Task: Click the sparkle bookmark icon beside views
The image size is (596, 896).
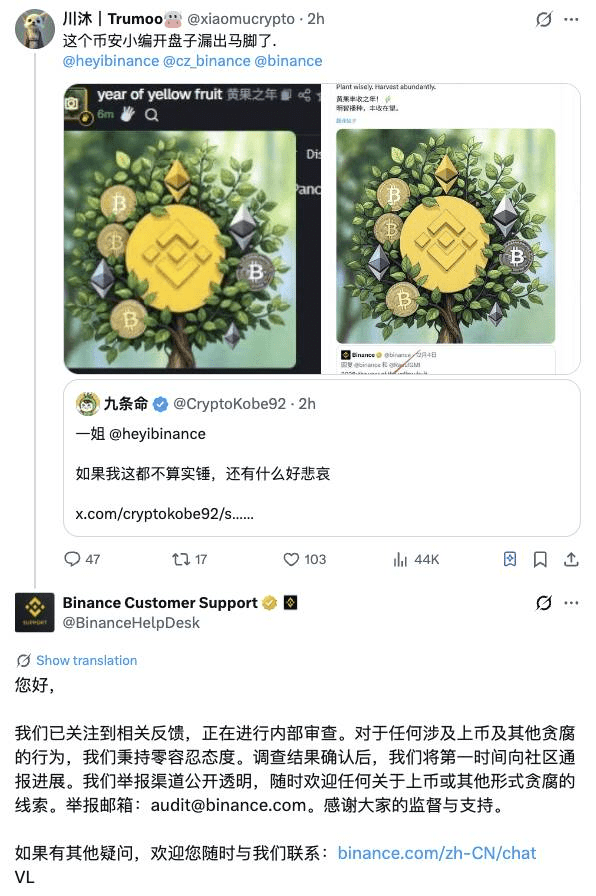Action: click(510, 559)
